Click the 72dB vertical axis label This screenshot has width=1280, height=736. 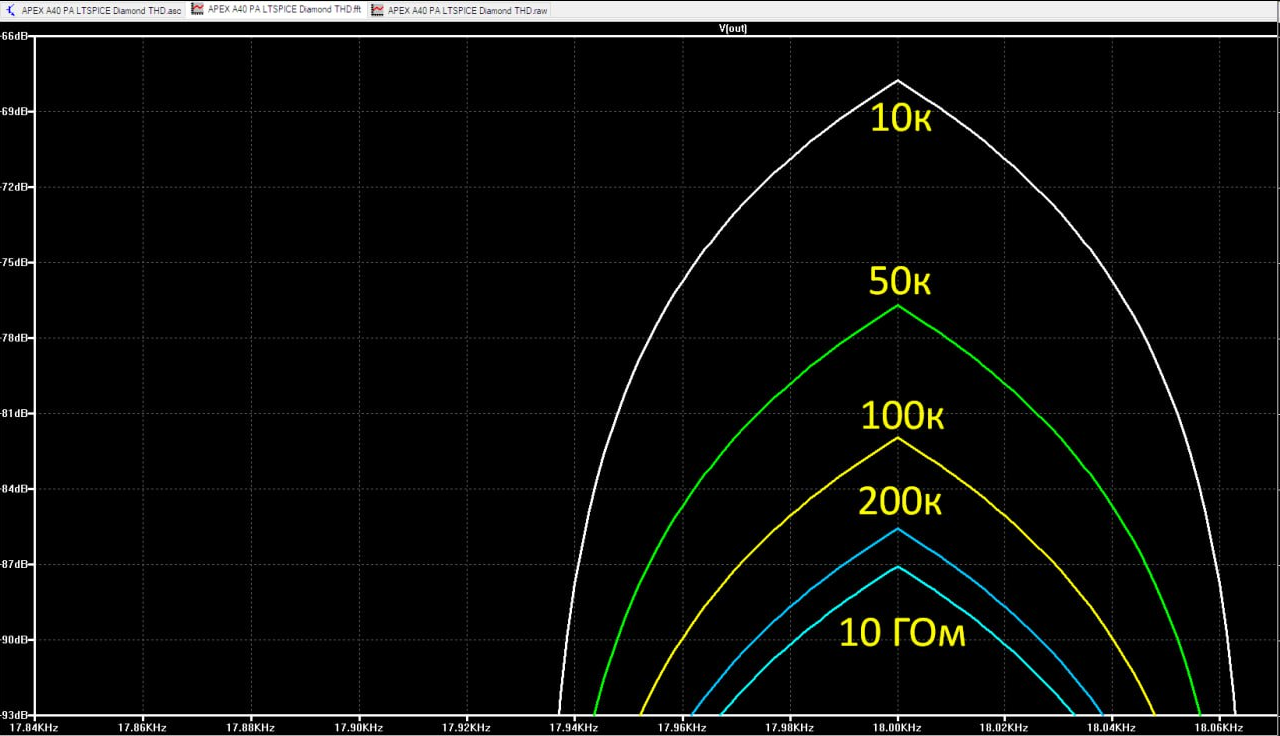[x=14, y=187]
